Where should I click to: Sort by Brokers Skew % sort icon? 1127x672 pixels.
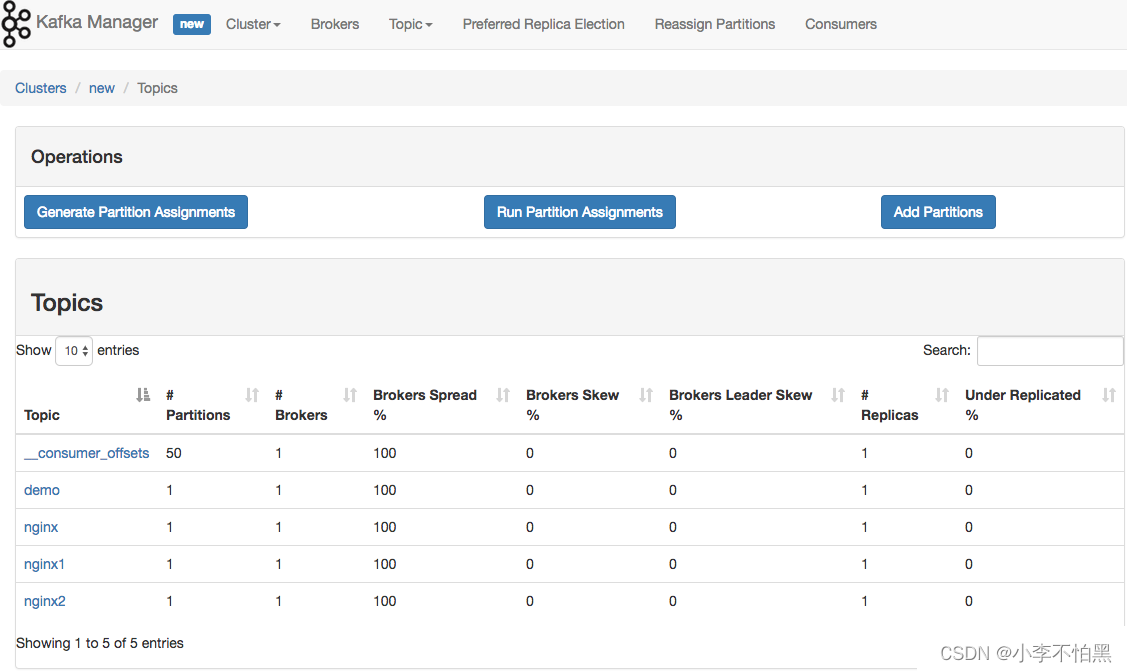[646, 395]
